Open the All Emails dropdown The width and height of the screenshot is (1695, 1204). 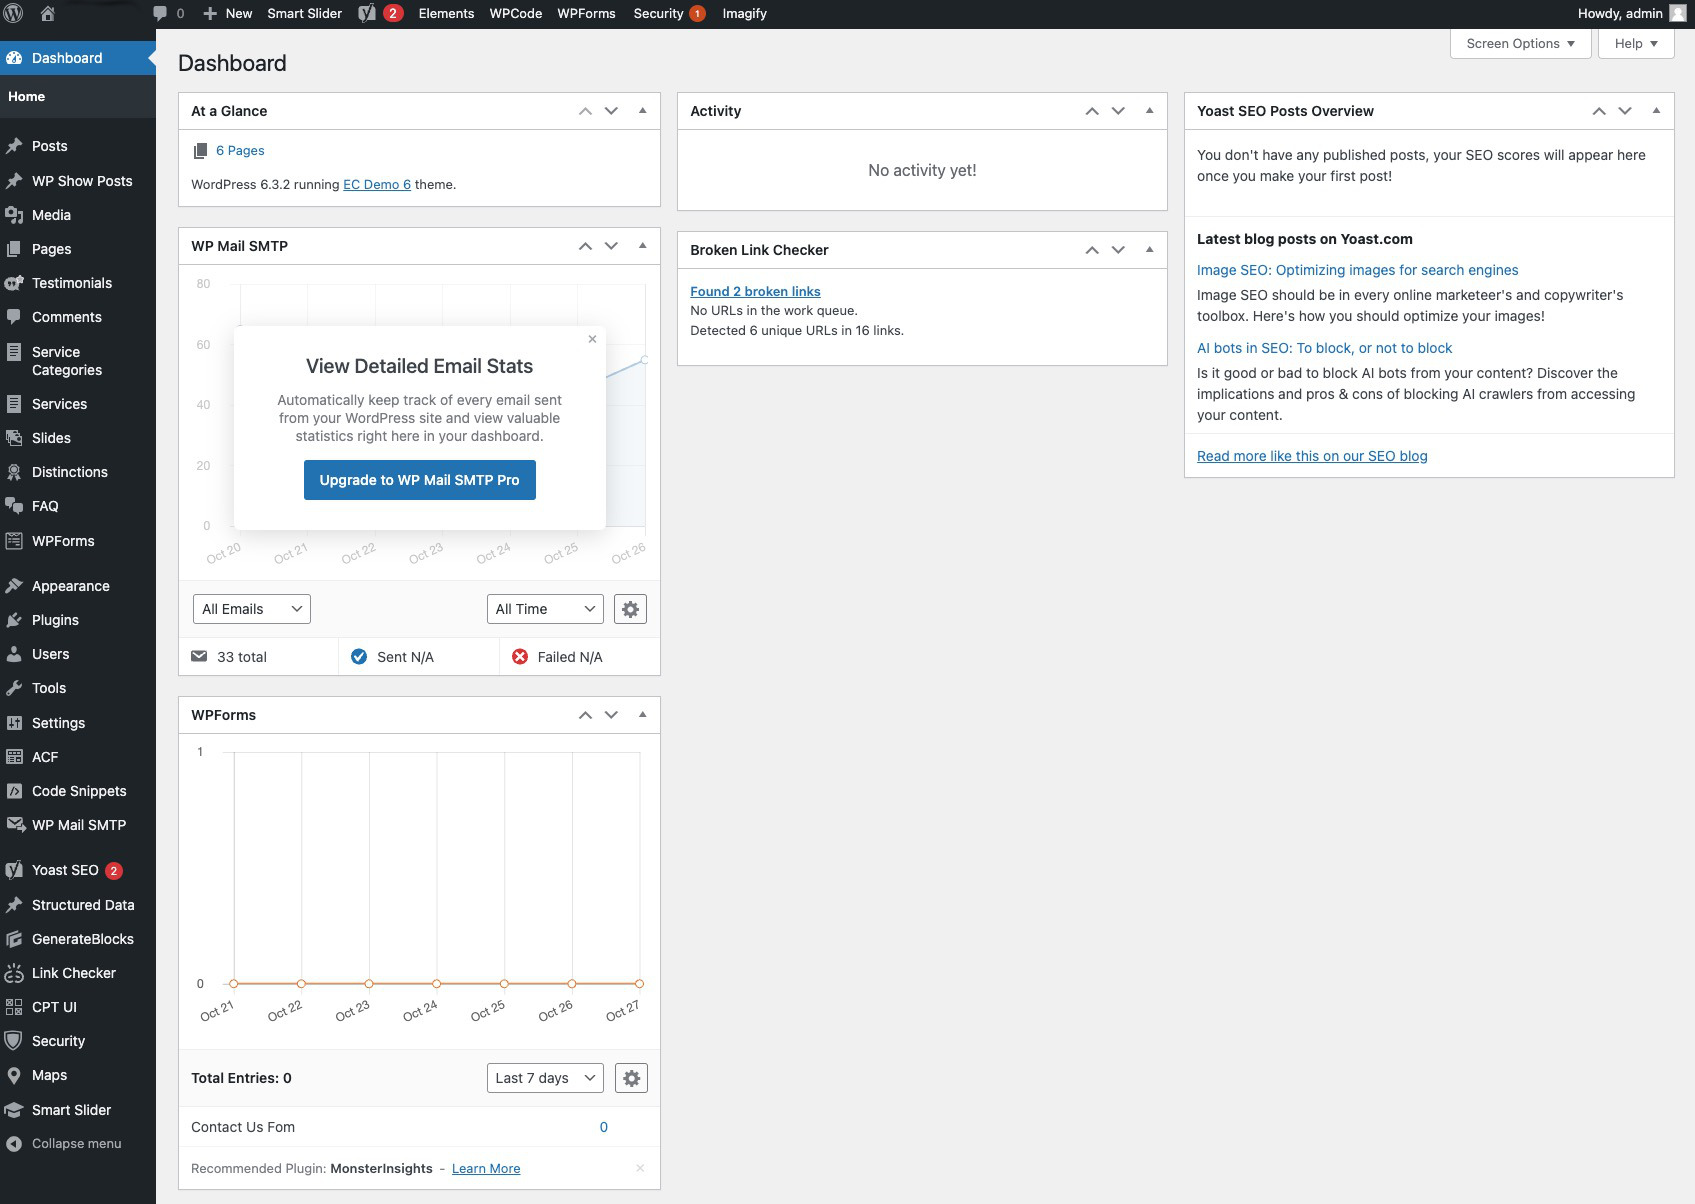[x=251, y=609]
